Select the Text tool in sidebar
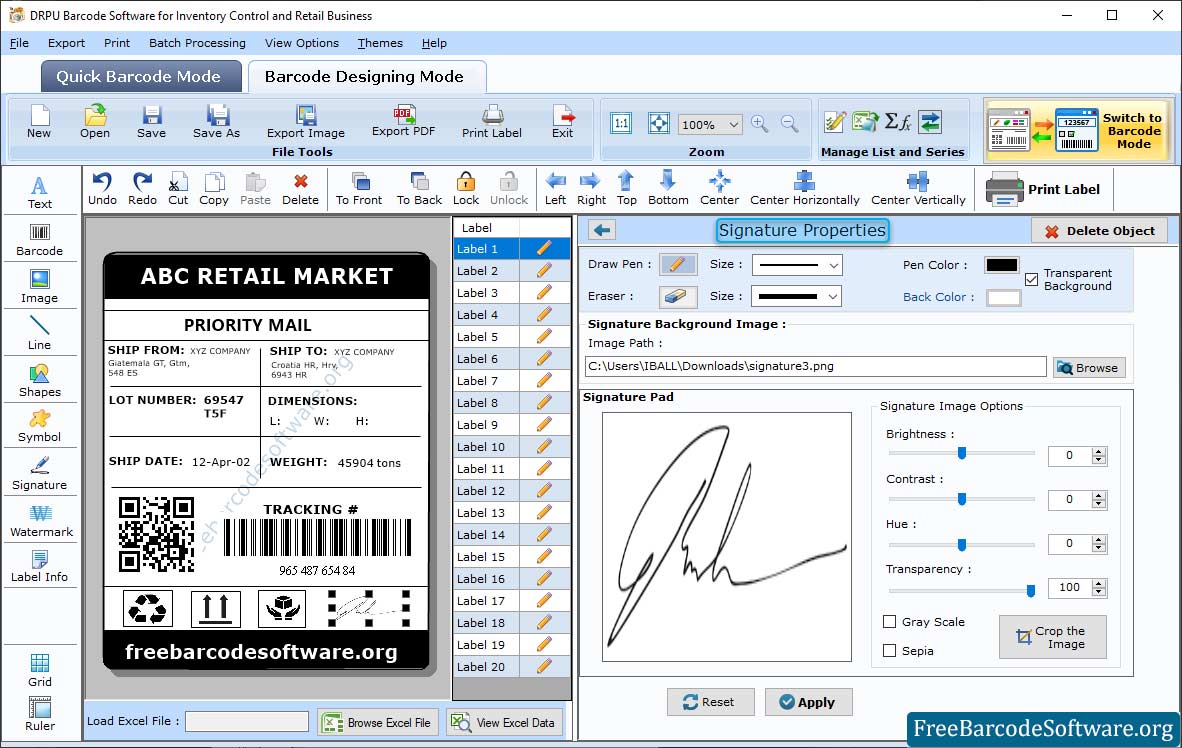This screenshot has height=748, width=1182. pos(40,192)
